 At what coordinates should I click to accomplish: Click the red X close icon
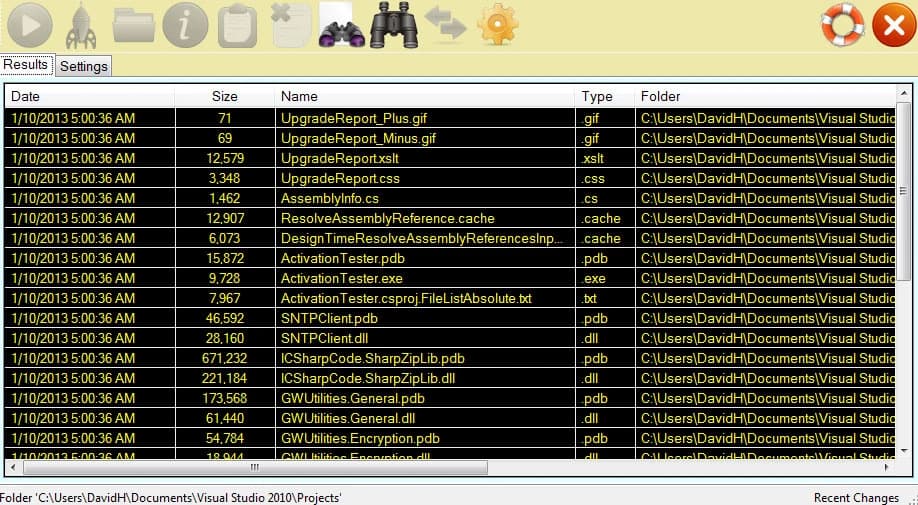pyautogui.click(x=894, y=25)
